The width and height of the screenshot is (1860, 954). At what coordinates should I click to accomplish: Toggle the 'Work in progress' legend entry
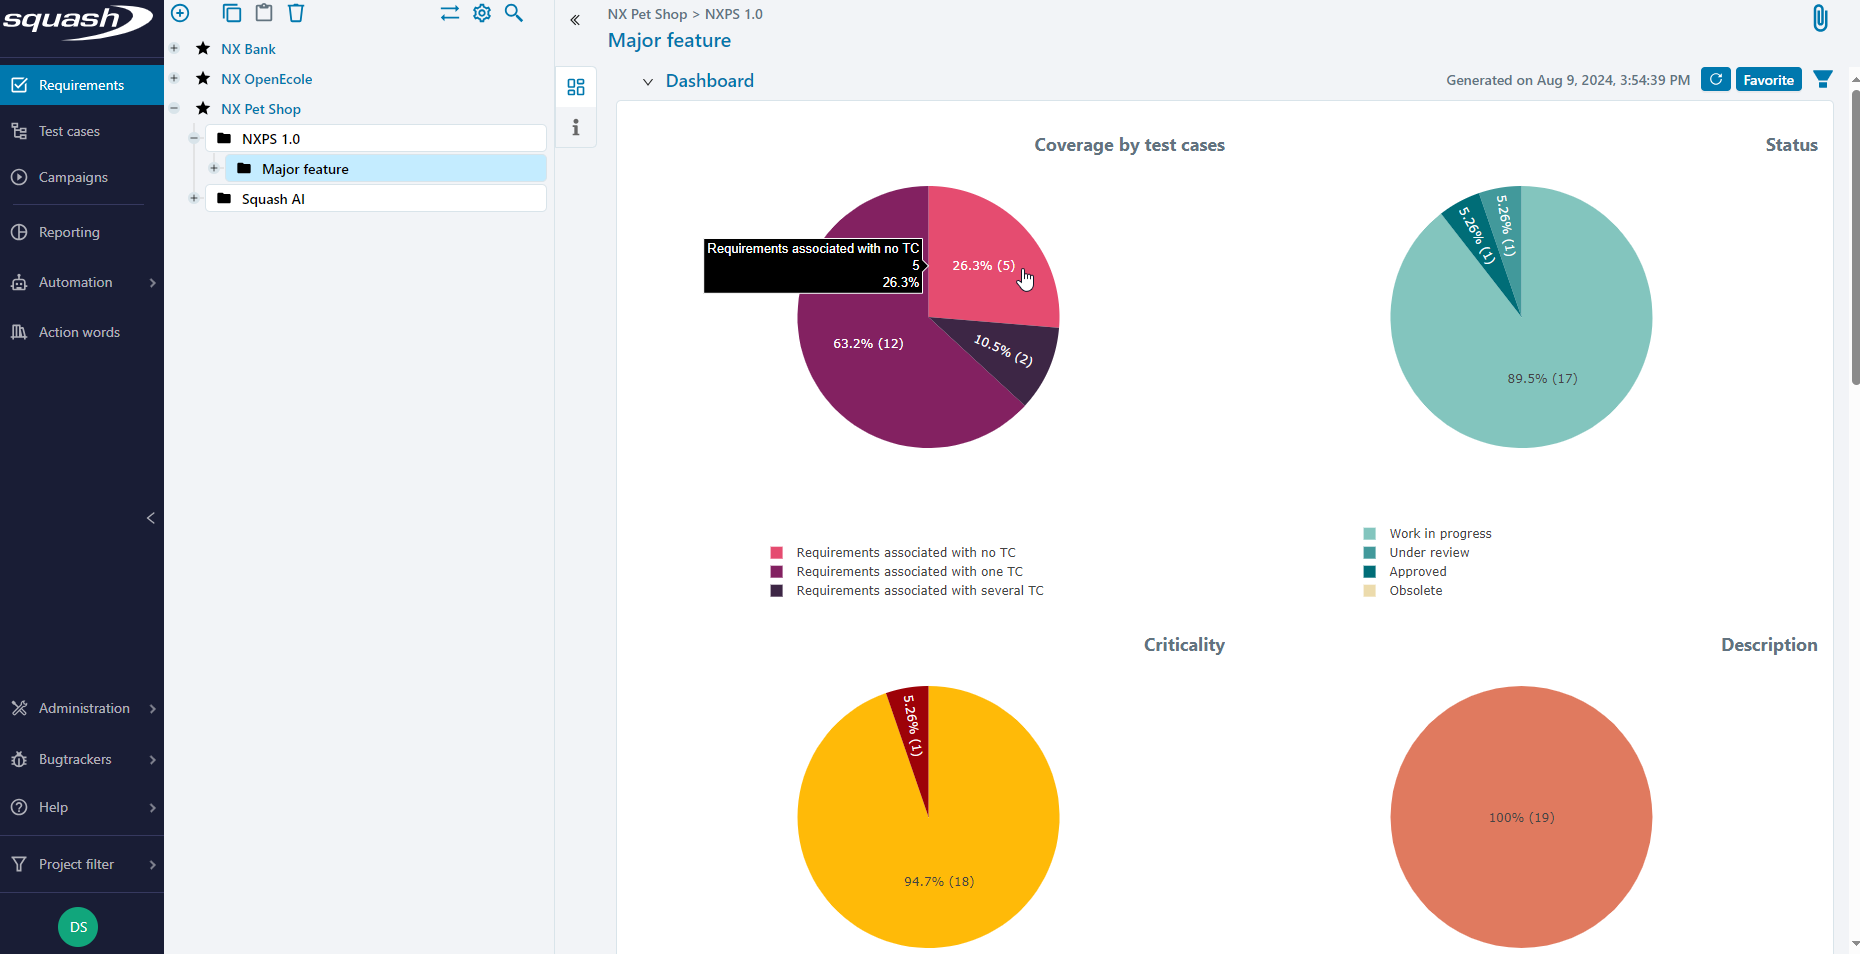pos(1439,534)
